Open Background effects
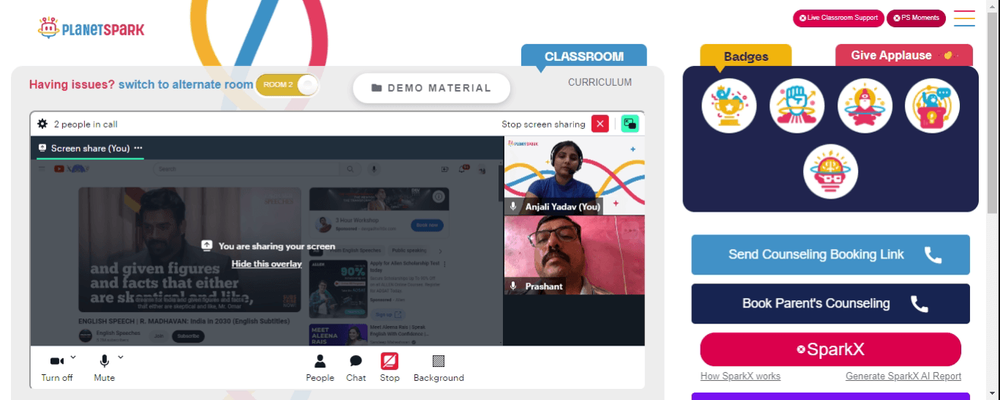This screenshot has width=1000, height=400. click(439, 368)
